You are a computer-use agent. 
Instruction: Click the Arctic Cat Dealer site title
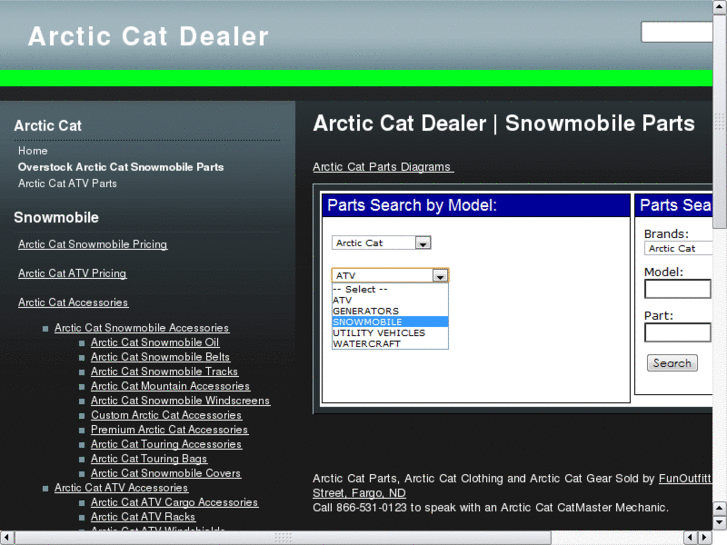148,36
